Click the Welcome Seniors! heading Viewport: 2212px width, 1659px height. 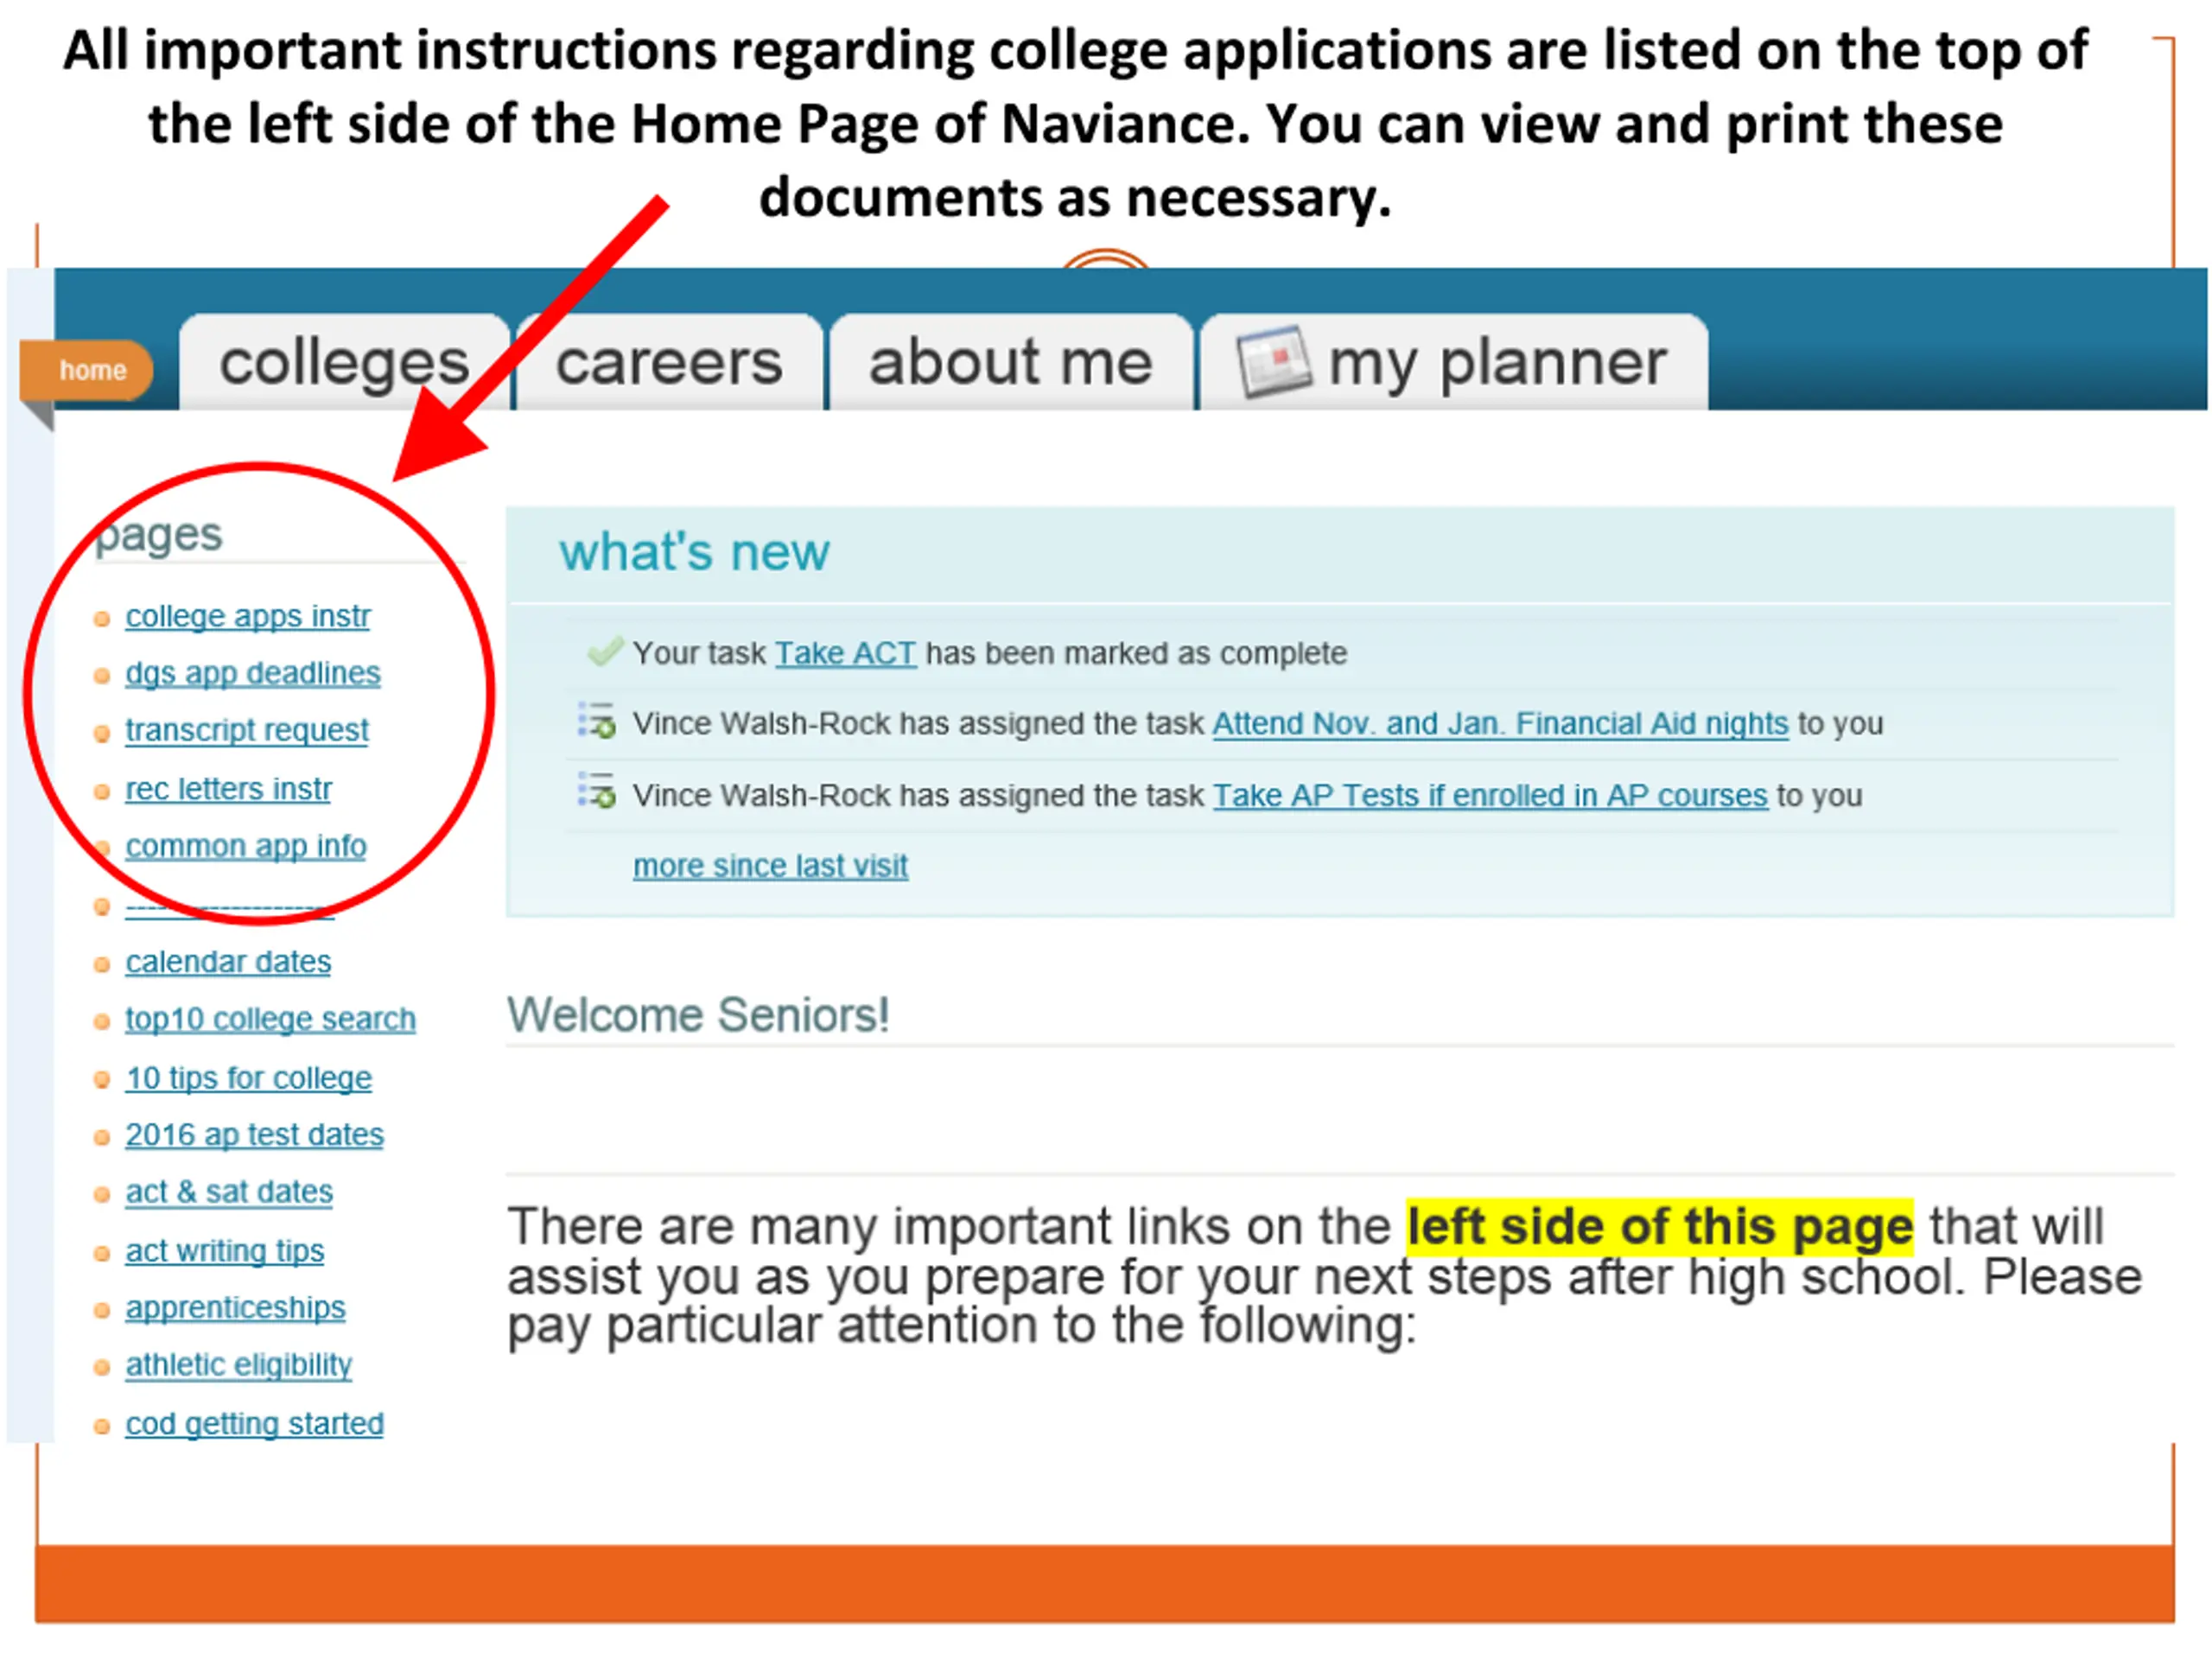pos(698,1015)
